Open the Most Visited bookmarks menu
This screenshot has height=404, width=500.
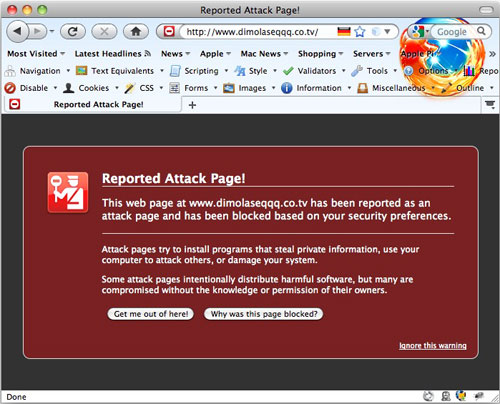click(36, 54)
